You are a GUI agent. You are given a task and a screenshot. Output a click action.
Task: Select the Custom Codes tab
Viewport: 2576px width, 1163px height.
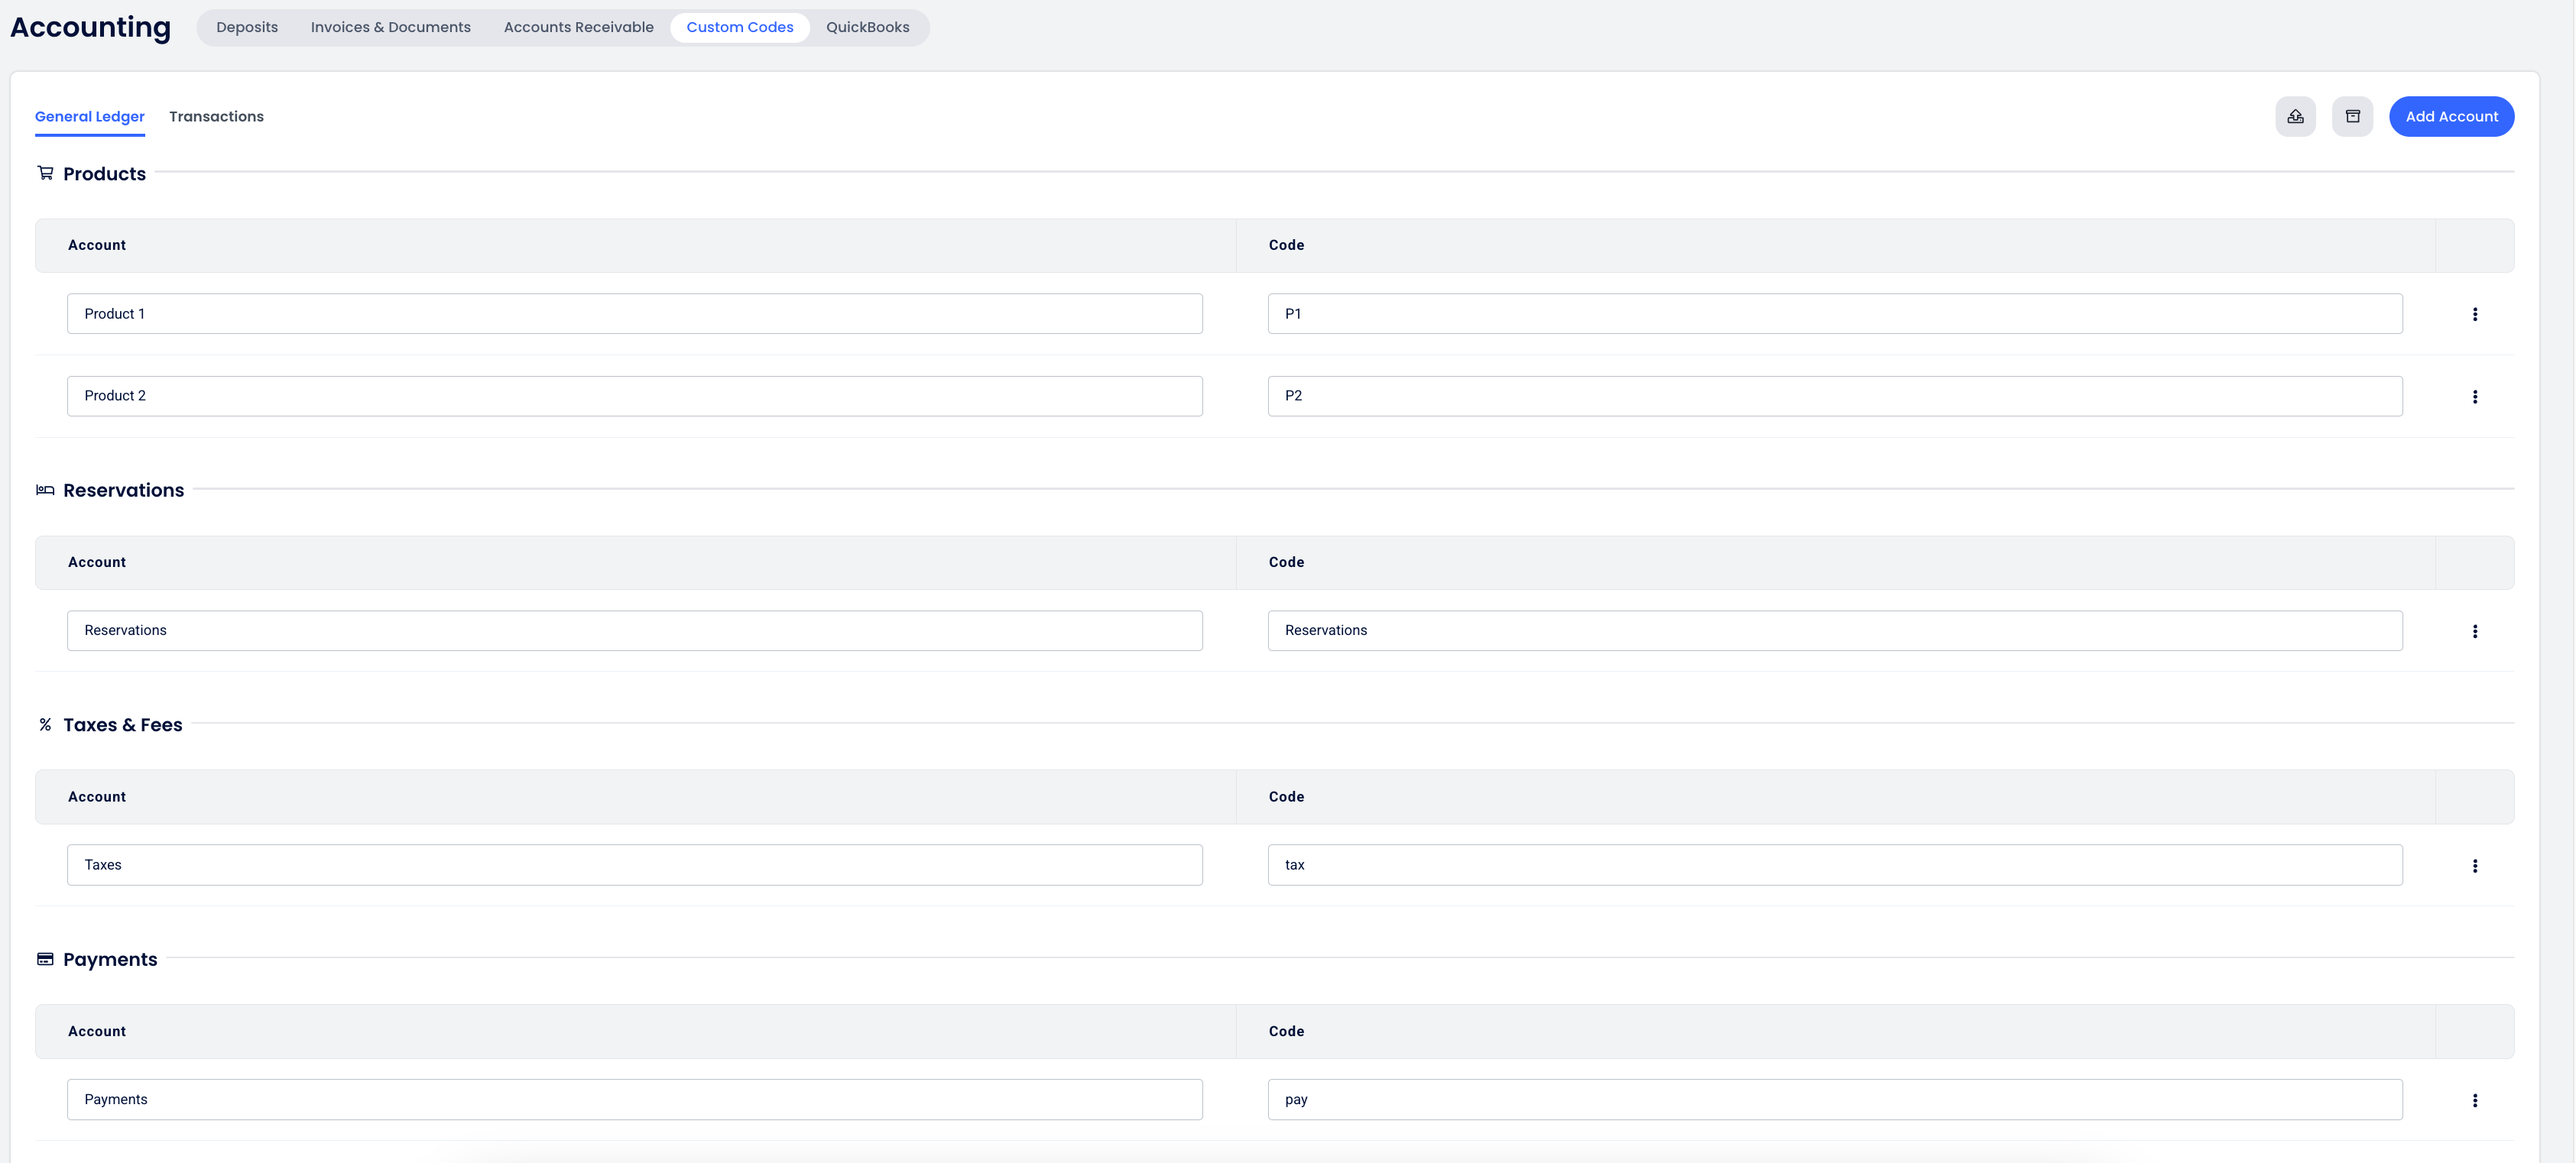coord(739,27)
